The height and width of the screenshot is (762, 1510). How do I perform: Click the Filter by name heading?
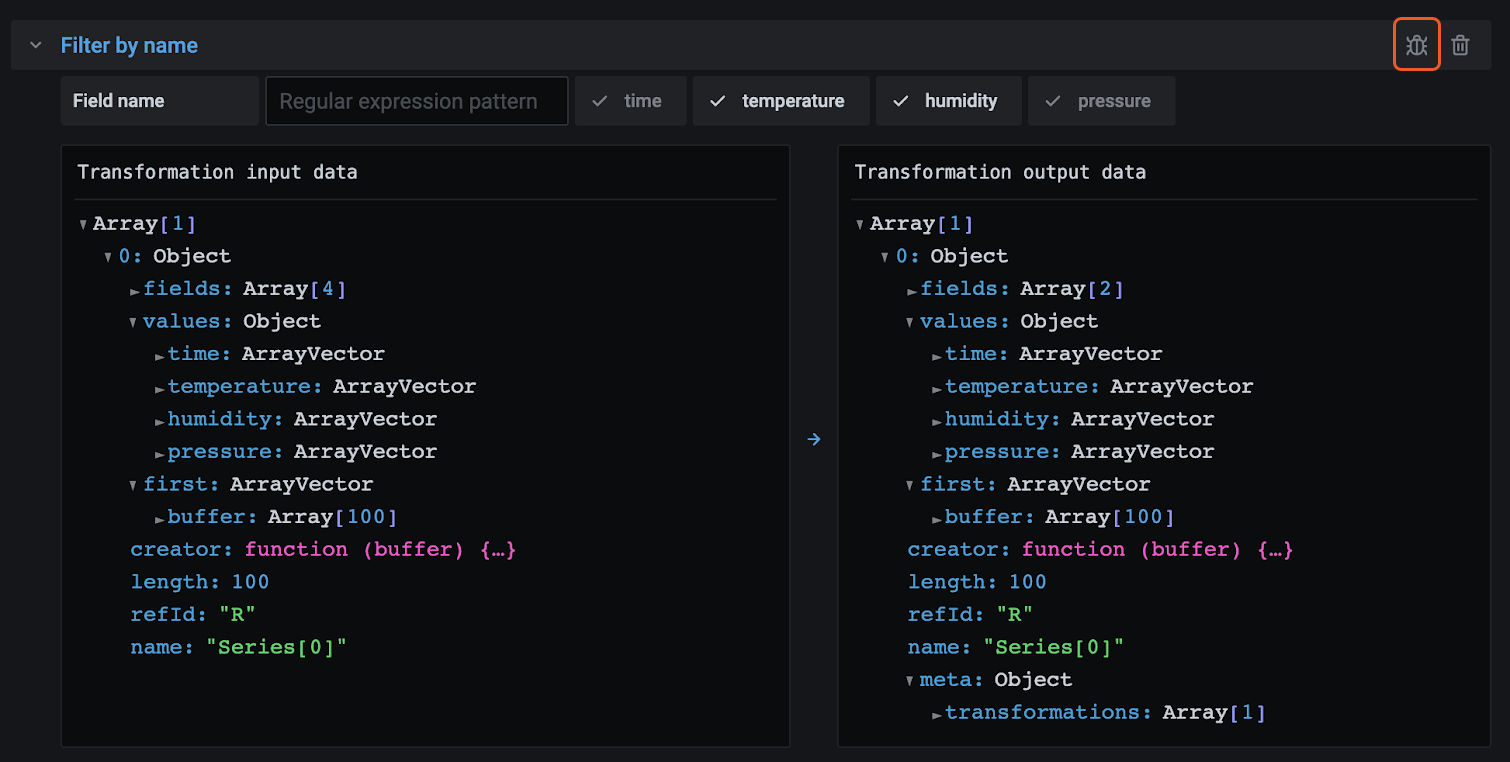[x=129, y=45]
